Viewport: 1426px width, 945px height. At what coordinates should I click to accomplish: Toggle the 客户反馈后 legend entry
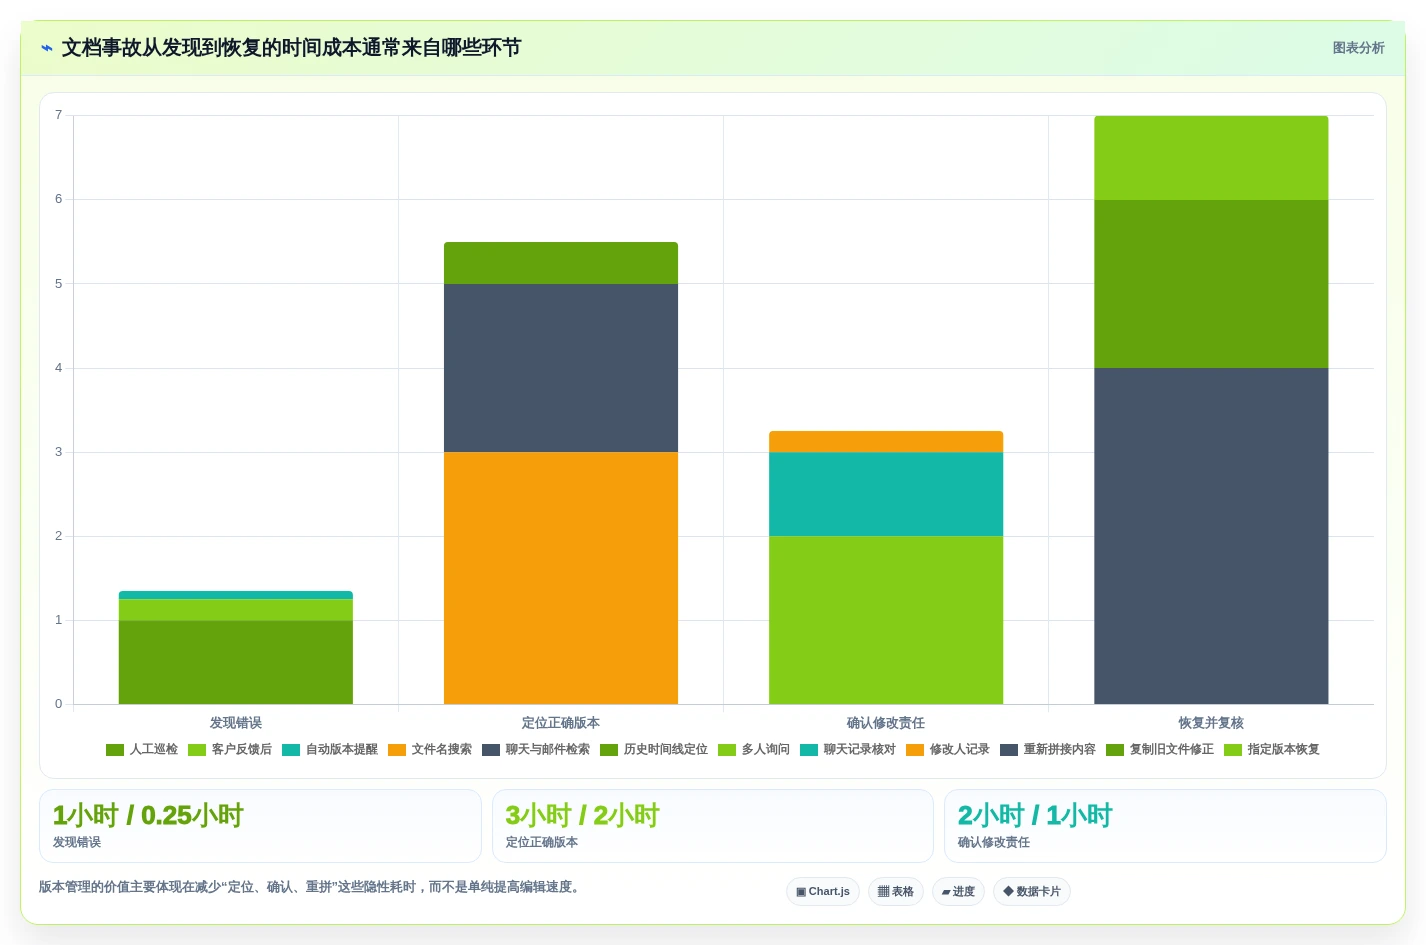[230, 749]
